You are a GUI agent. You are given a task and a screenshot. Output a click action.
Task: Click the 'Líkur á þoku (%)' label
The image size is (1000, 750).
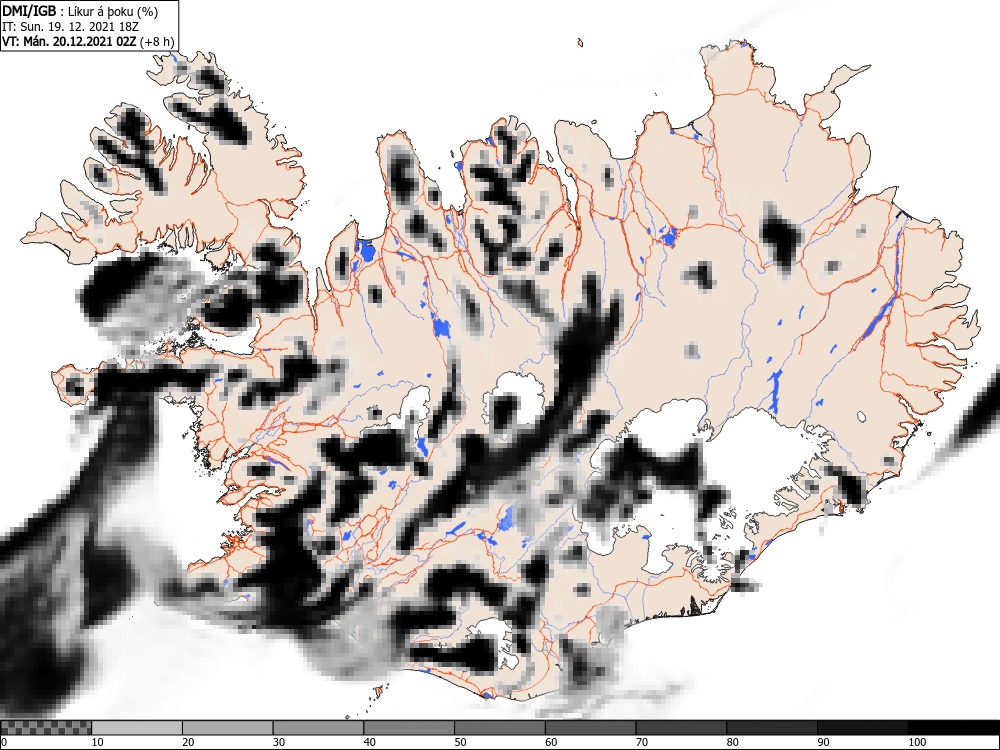113,11
